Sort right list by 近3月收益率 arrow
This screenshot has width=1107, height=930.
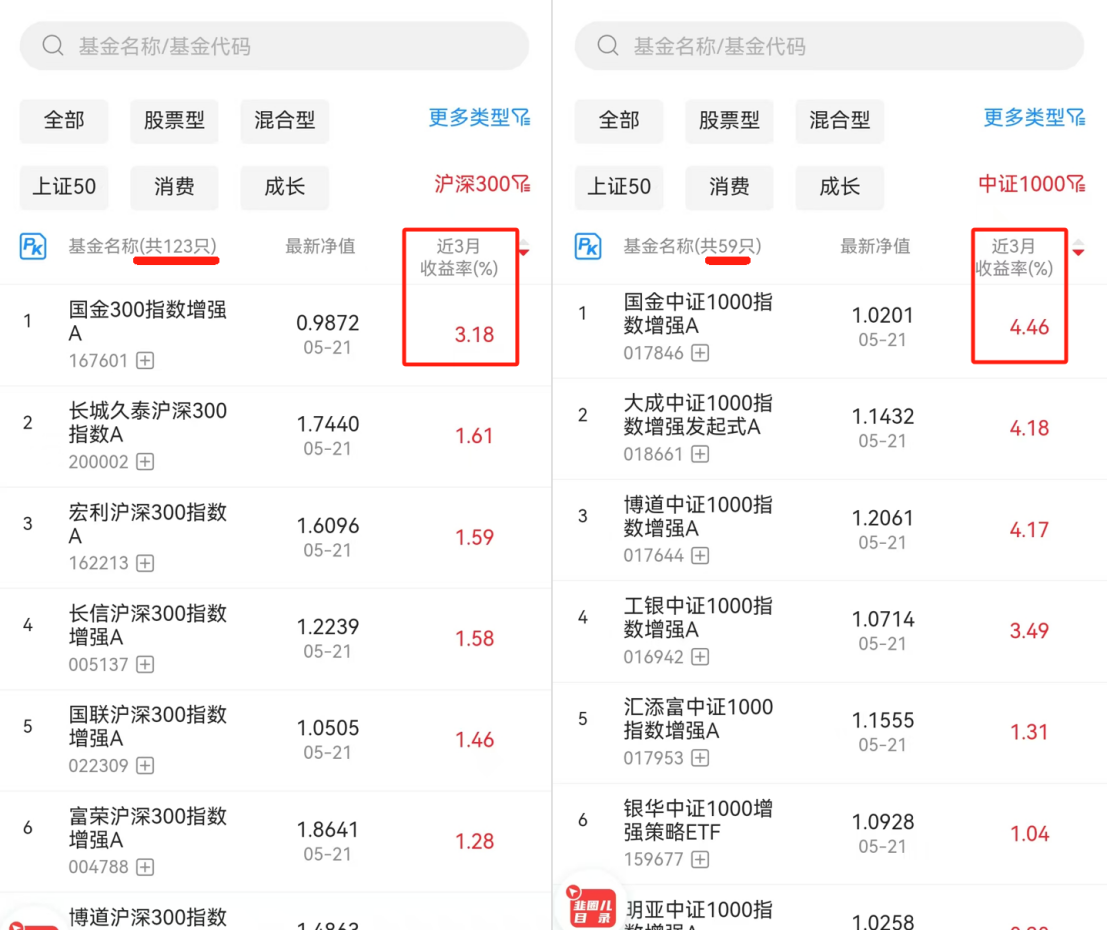click(1078, 248)
